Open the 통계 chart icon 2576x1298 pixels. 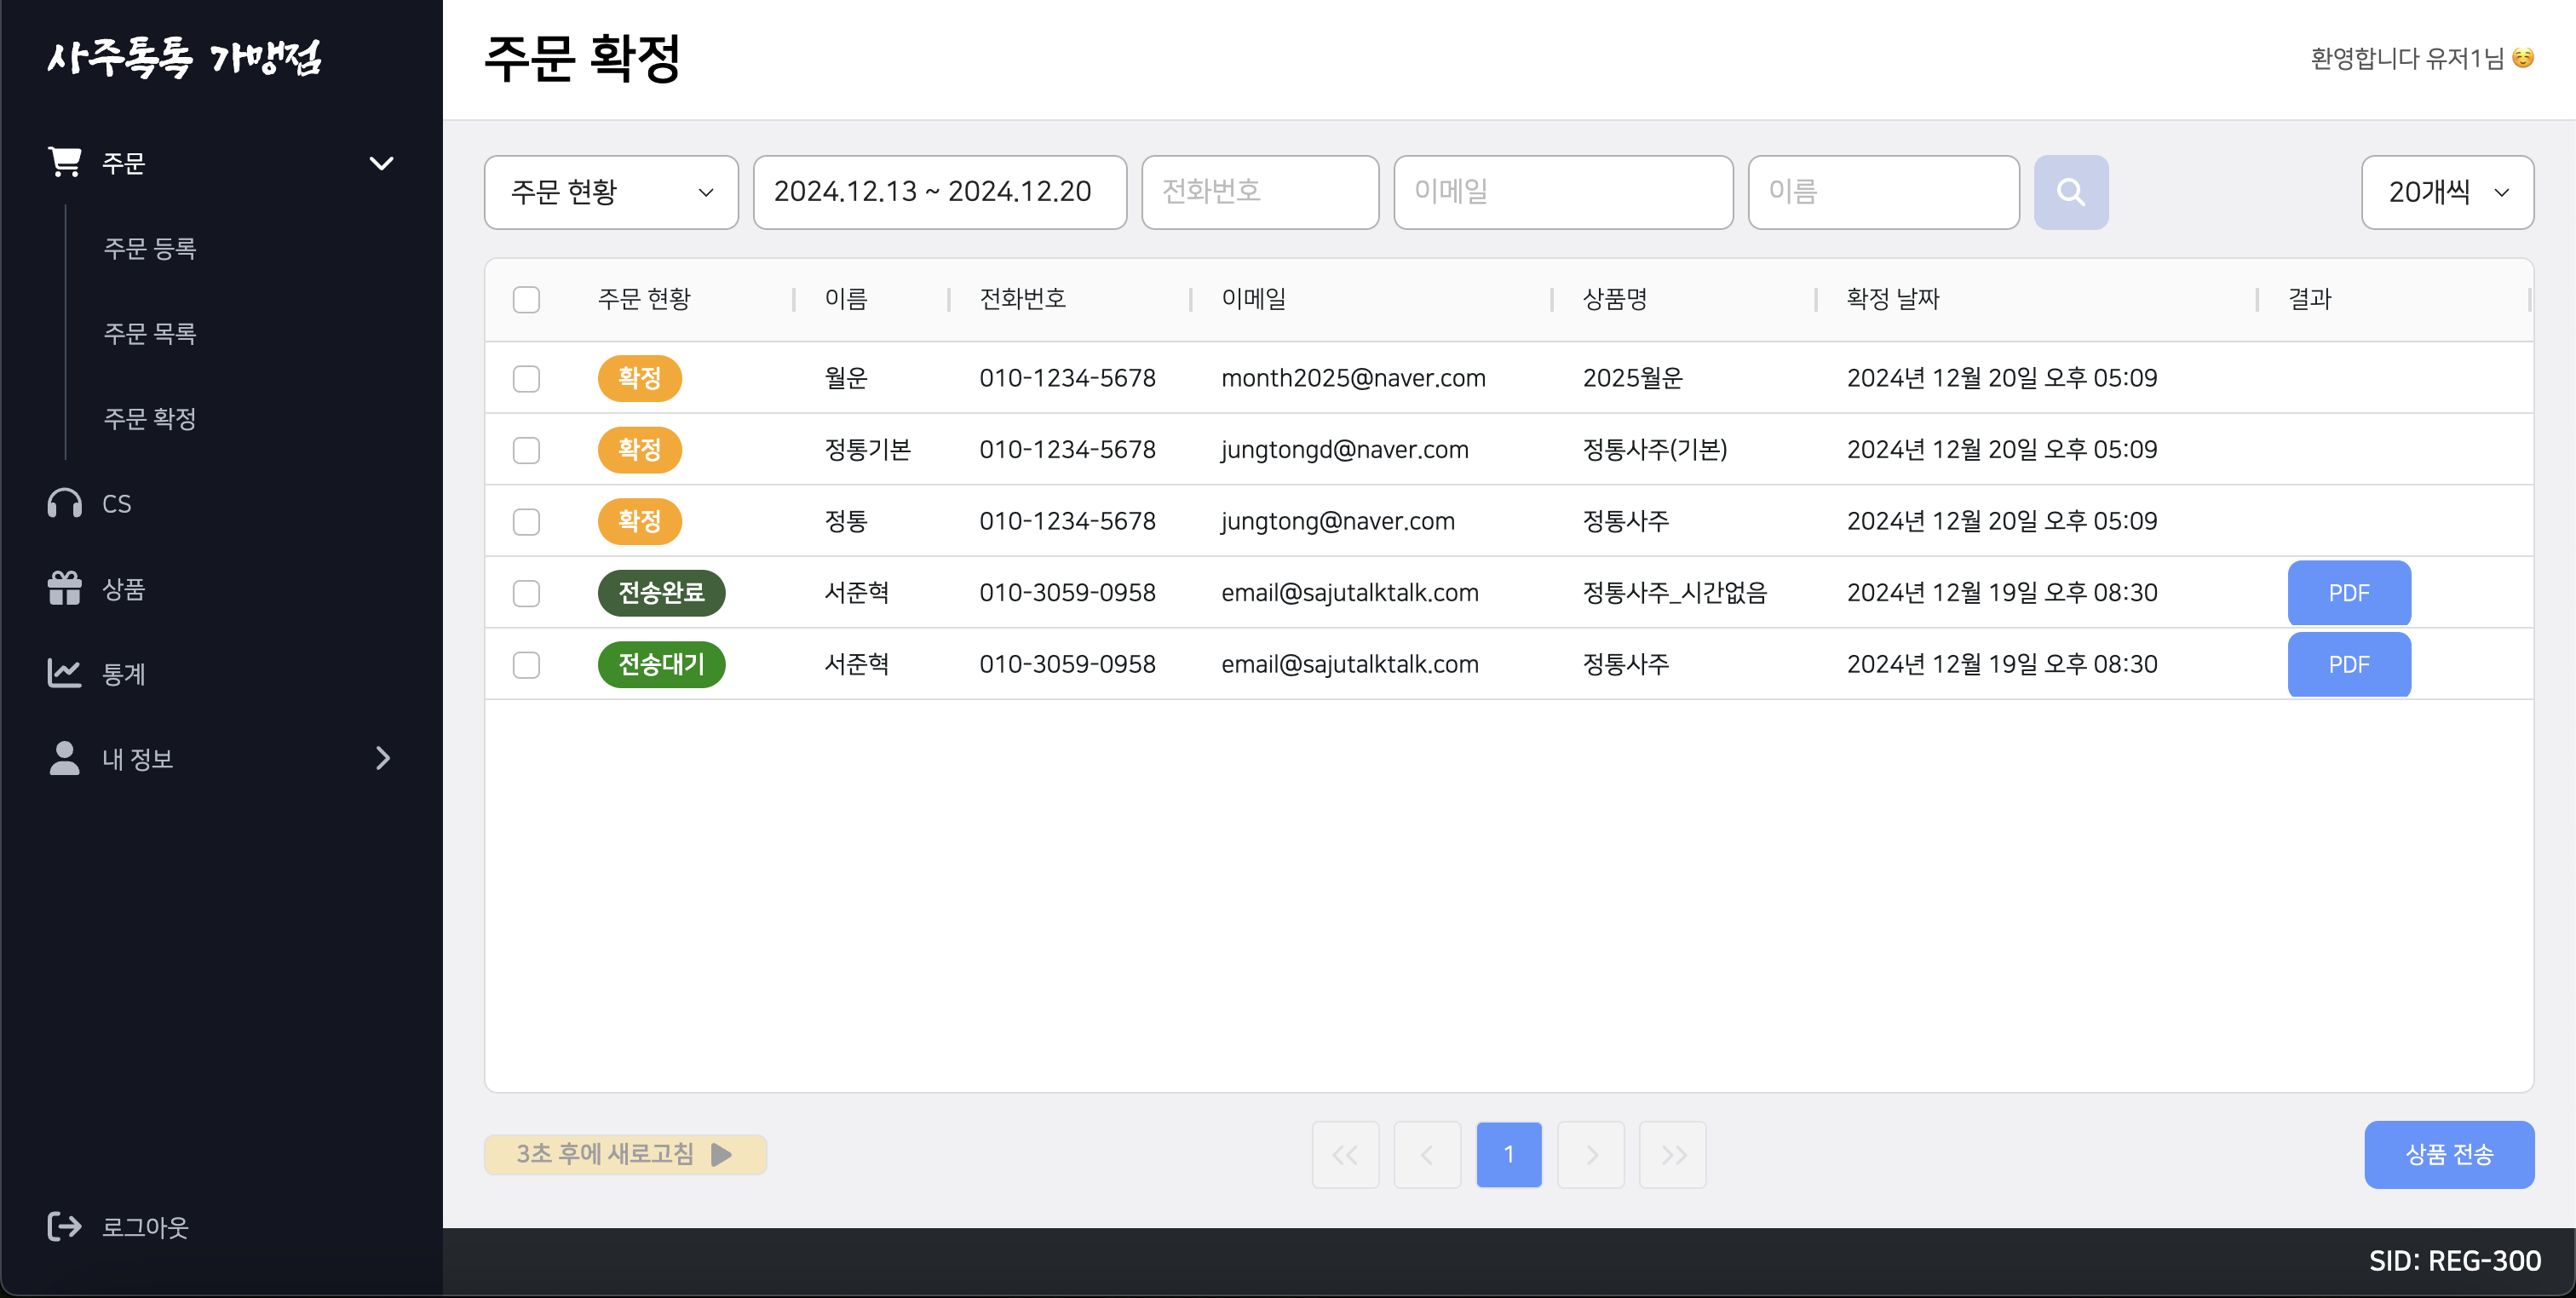(63, 673)
